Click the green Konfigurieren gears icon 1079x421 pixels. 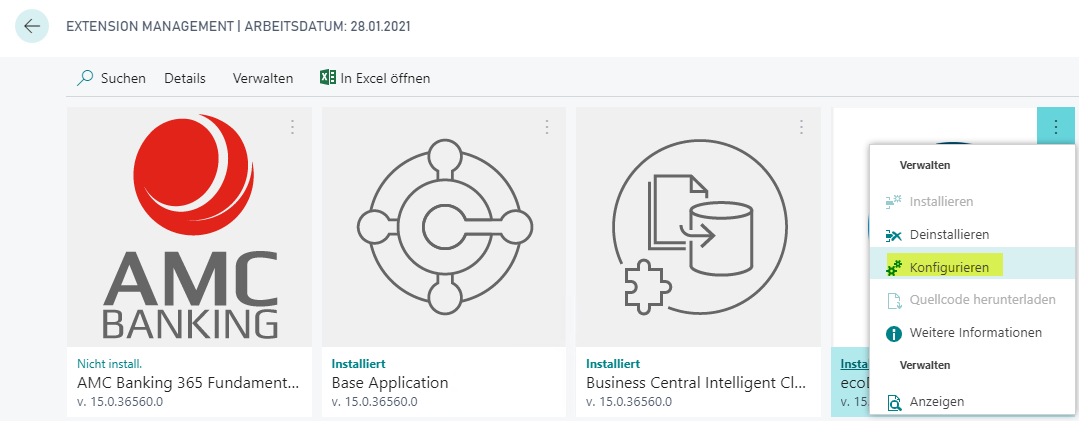click(x=893, y=268)
